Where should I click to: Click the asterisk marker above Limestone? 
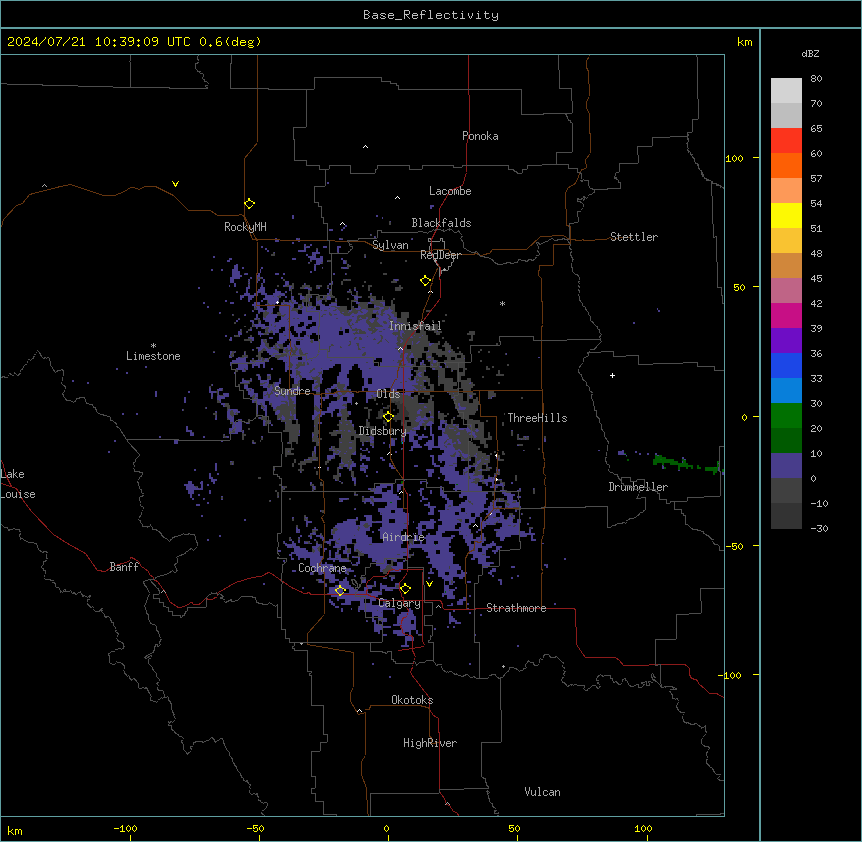pyautogui.click(x=153, y=346)
